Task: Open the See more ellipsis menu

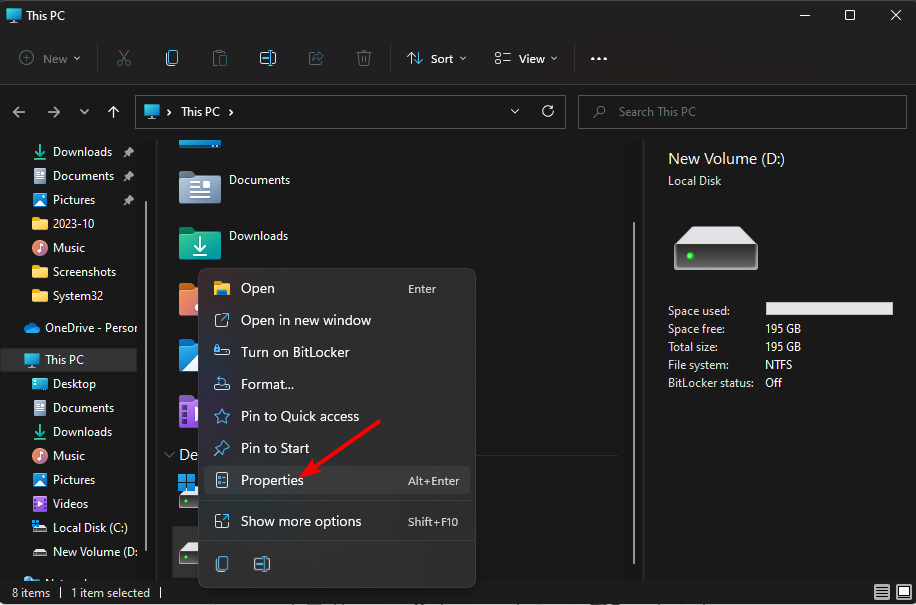Action: click(599, 59)
